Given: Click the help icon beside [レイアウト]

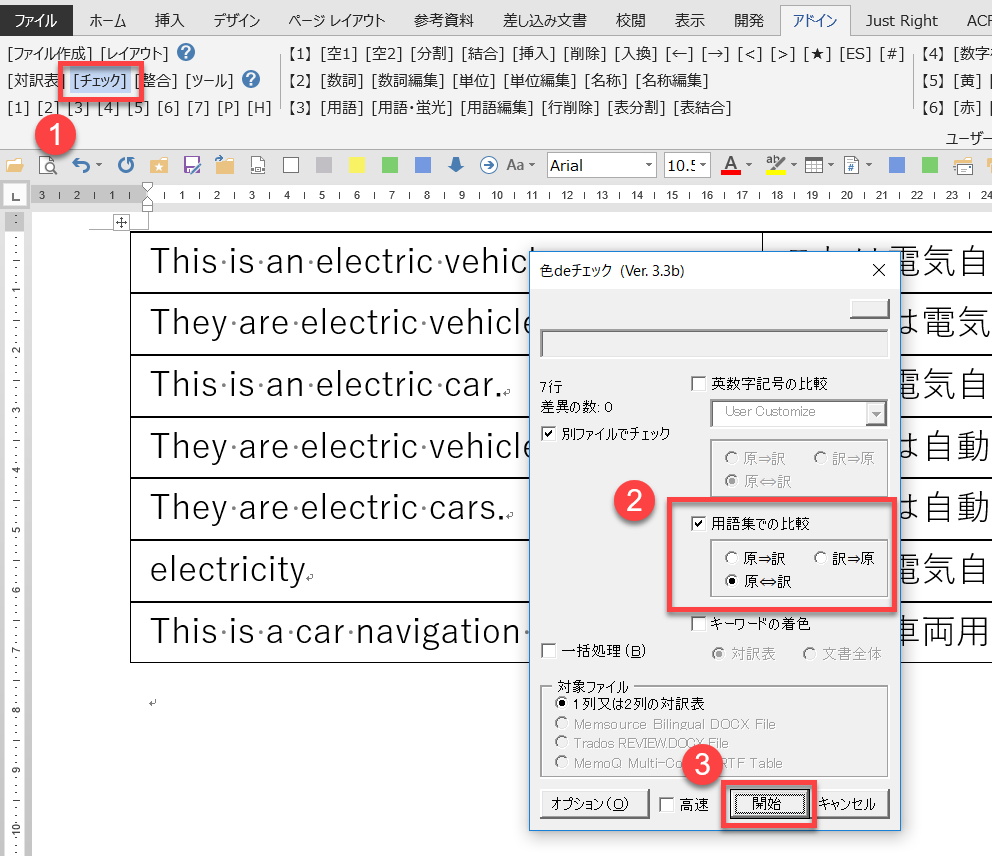Looking at the screenshot, I should [185, 53].
